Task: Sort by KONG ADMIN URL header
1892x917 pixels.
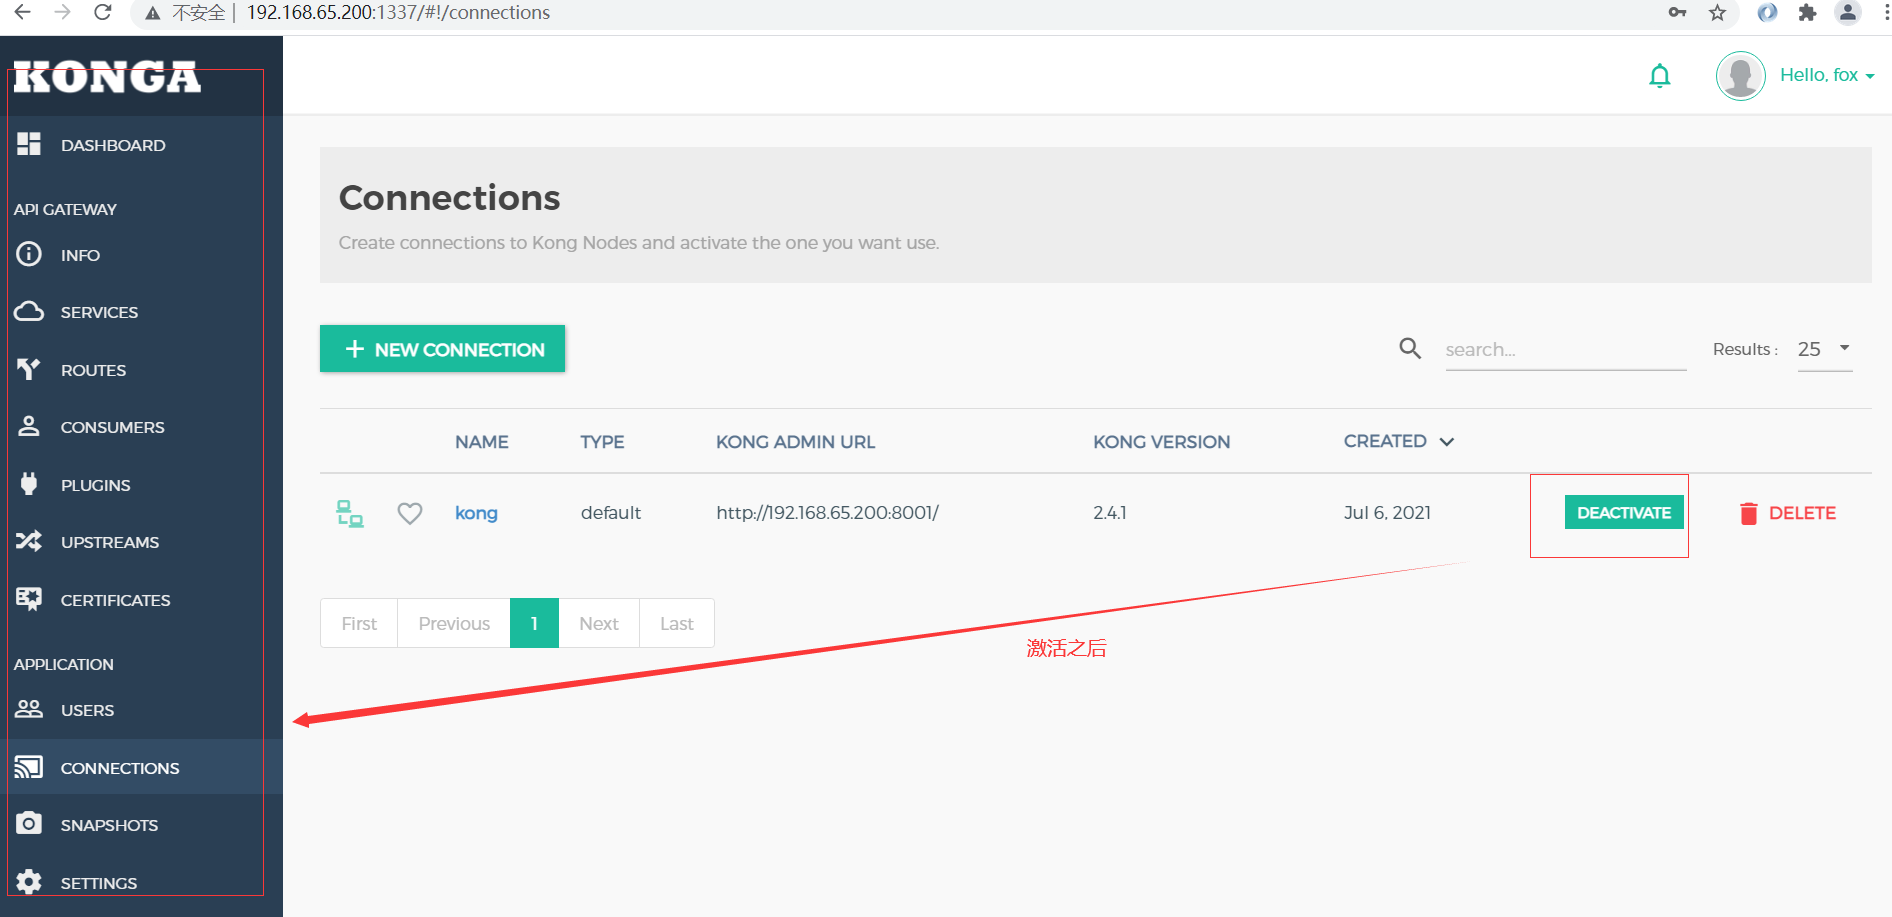Action: pyautogui.click(x=795, y=442)
